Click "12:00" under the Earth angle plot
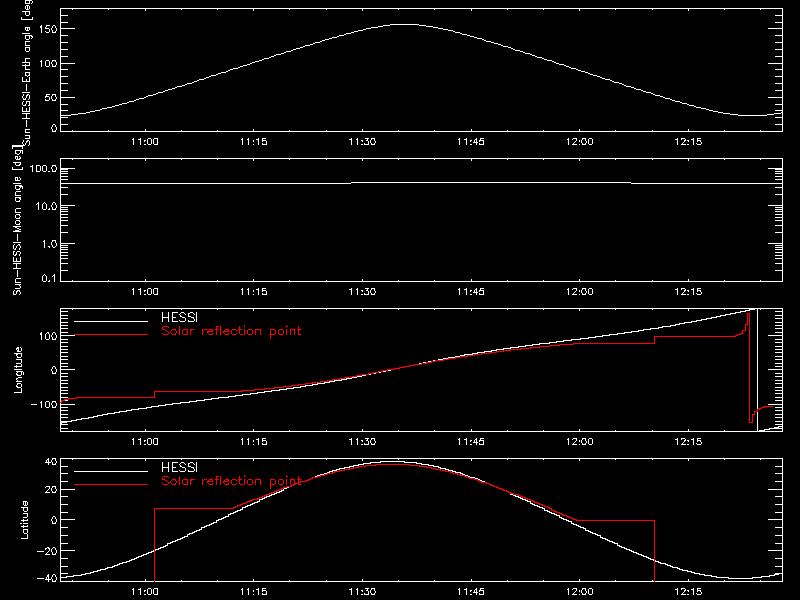The image size is (800, 600). (580, 142)
